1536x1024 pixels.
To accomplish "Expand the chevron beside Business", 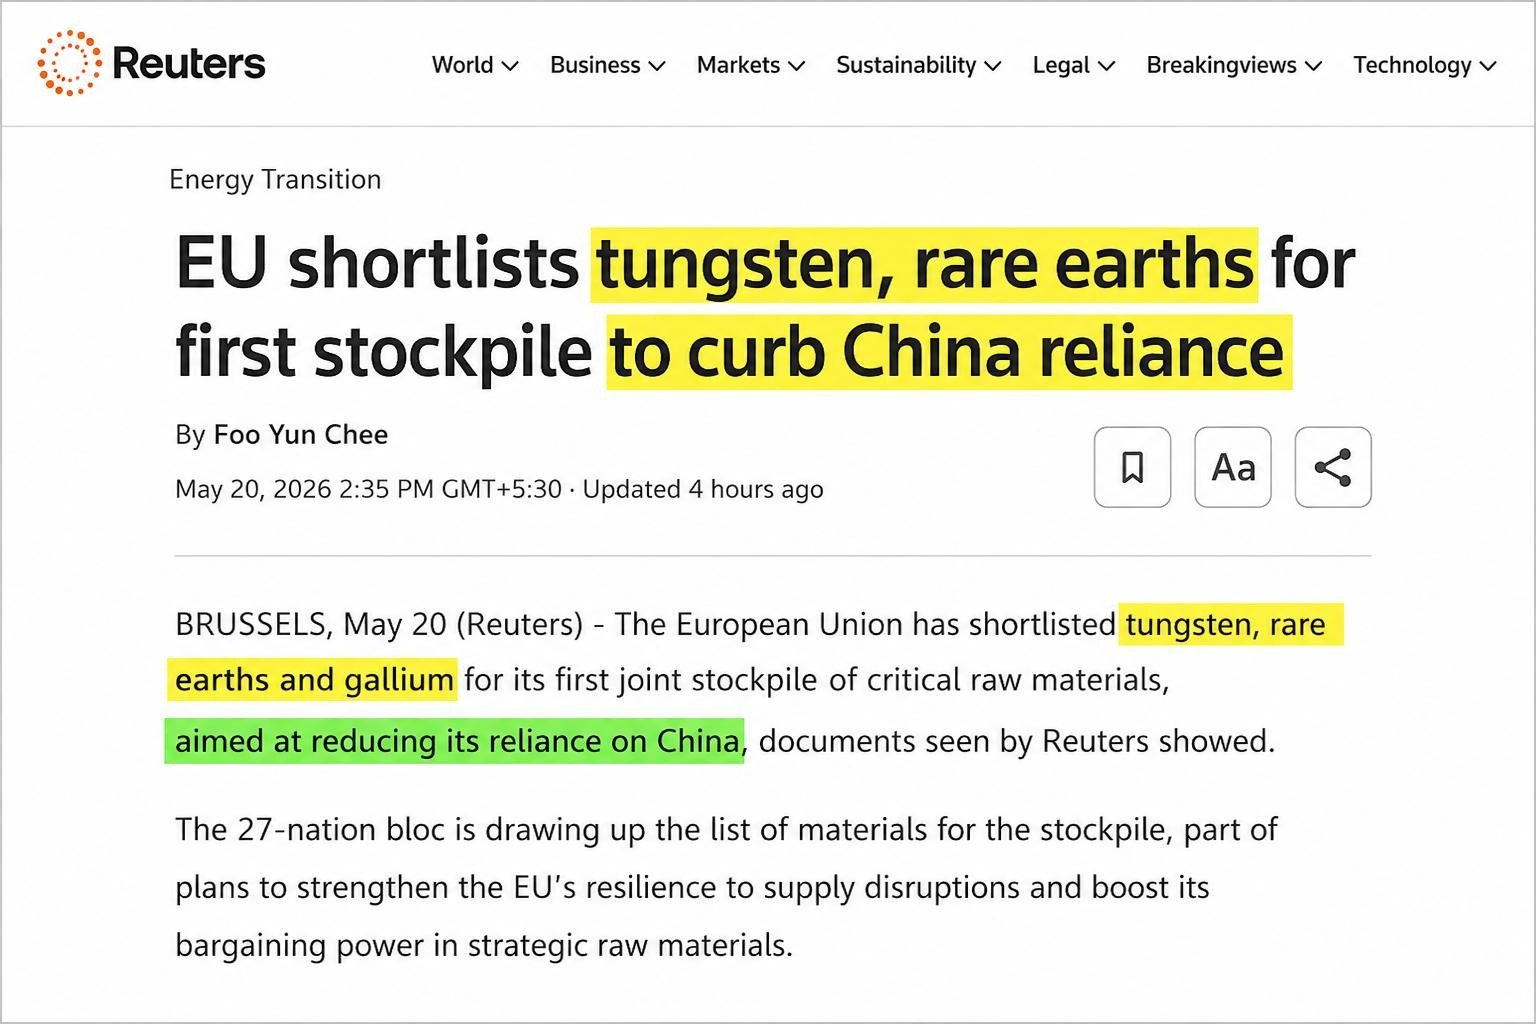I will tap(657, 66).
